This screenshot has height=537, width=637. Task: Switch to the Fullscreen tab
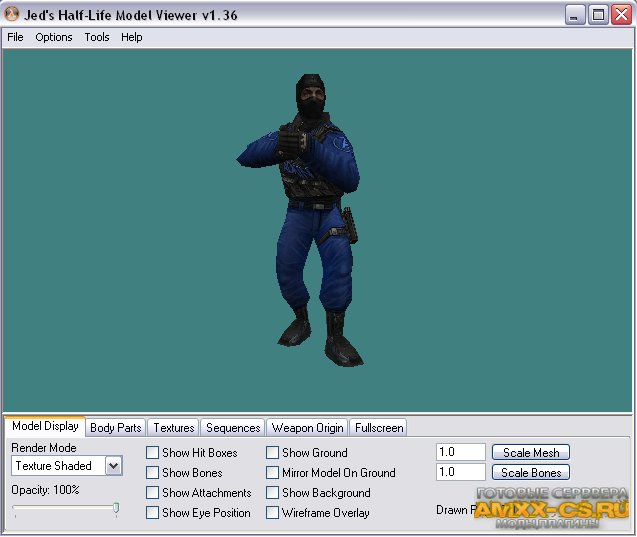tap(379, 428)
